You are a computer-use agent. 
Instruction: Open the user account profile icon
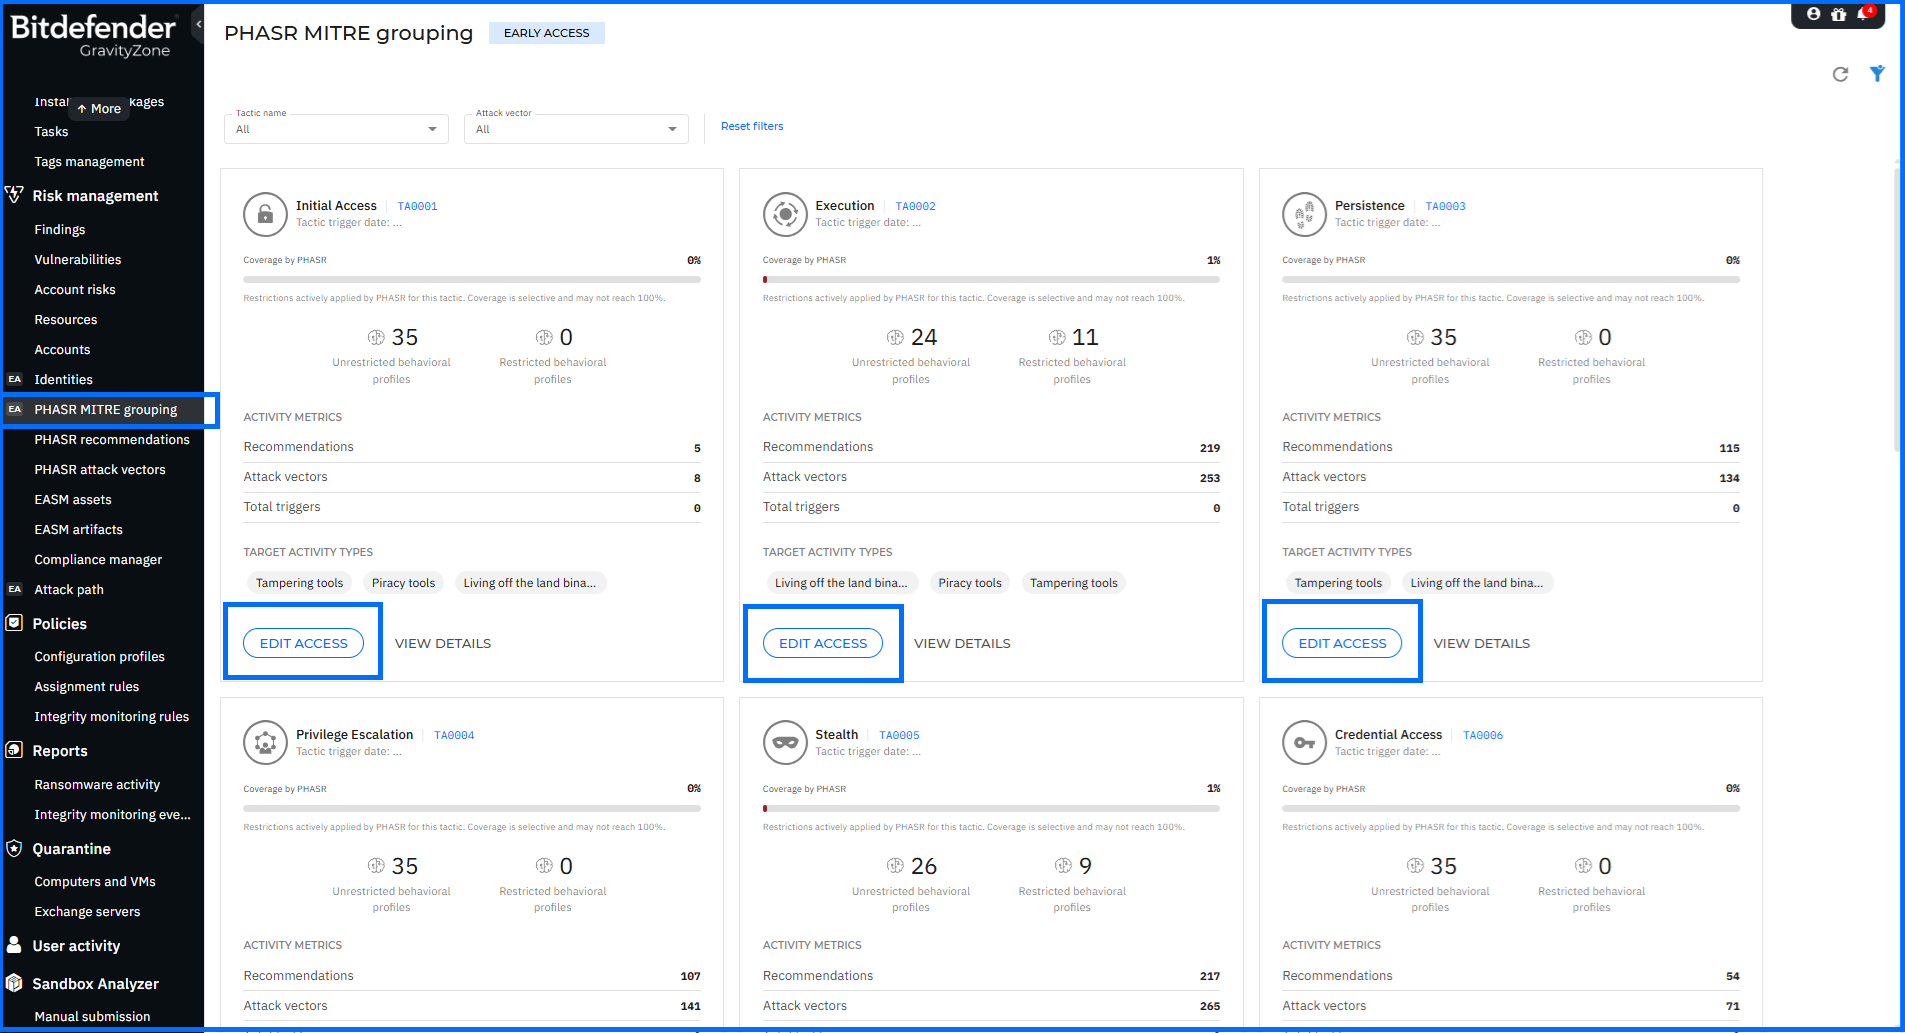(x=1813, y=14)
